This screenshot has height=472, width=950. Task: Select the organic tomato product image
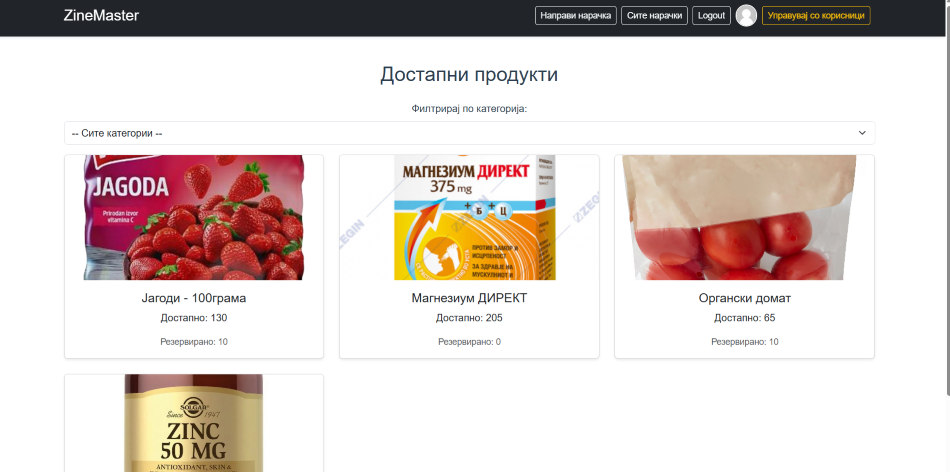click(x=744, y=217)
